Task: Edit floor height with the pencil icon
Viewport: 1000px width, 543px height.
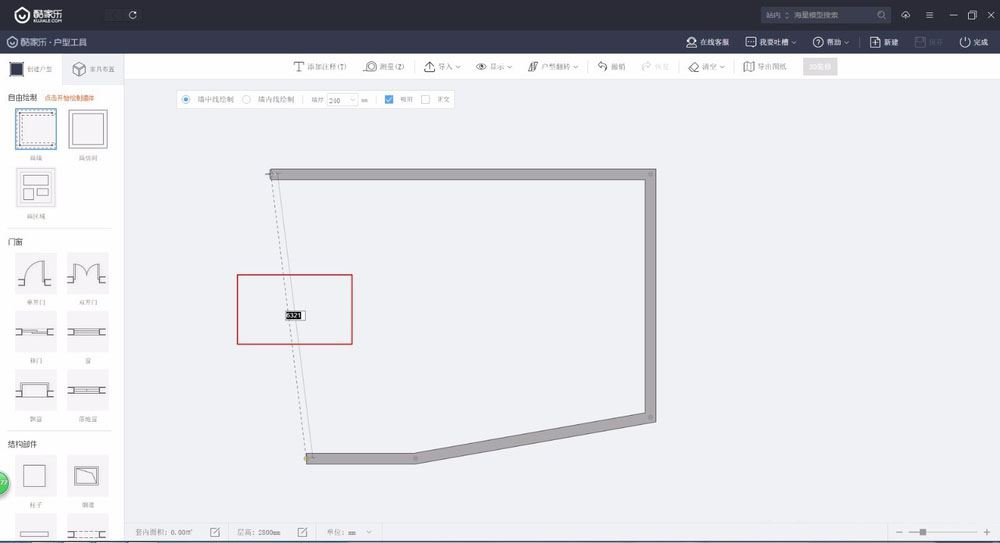Action: pos(302,532)
